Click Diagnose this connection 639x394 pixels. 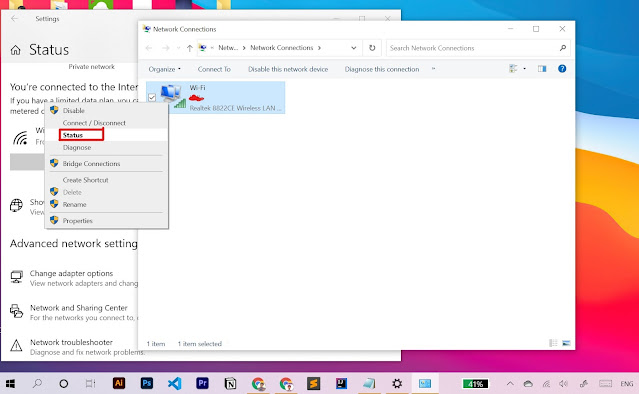tap(381, 69)
